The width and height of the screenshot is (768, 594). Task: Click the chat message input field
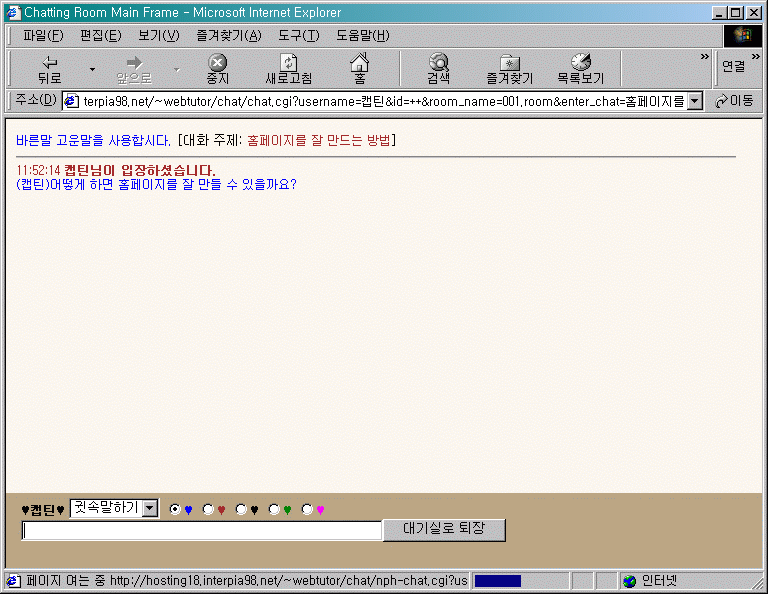point(201,531)
